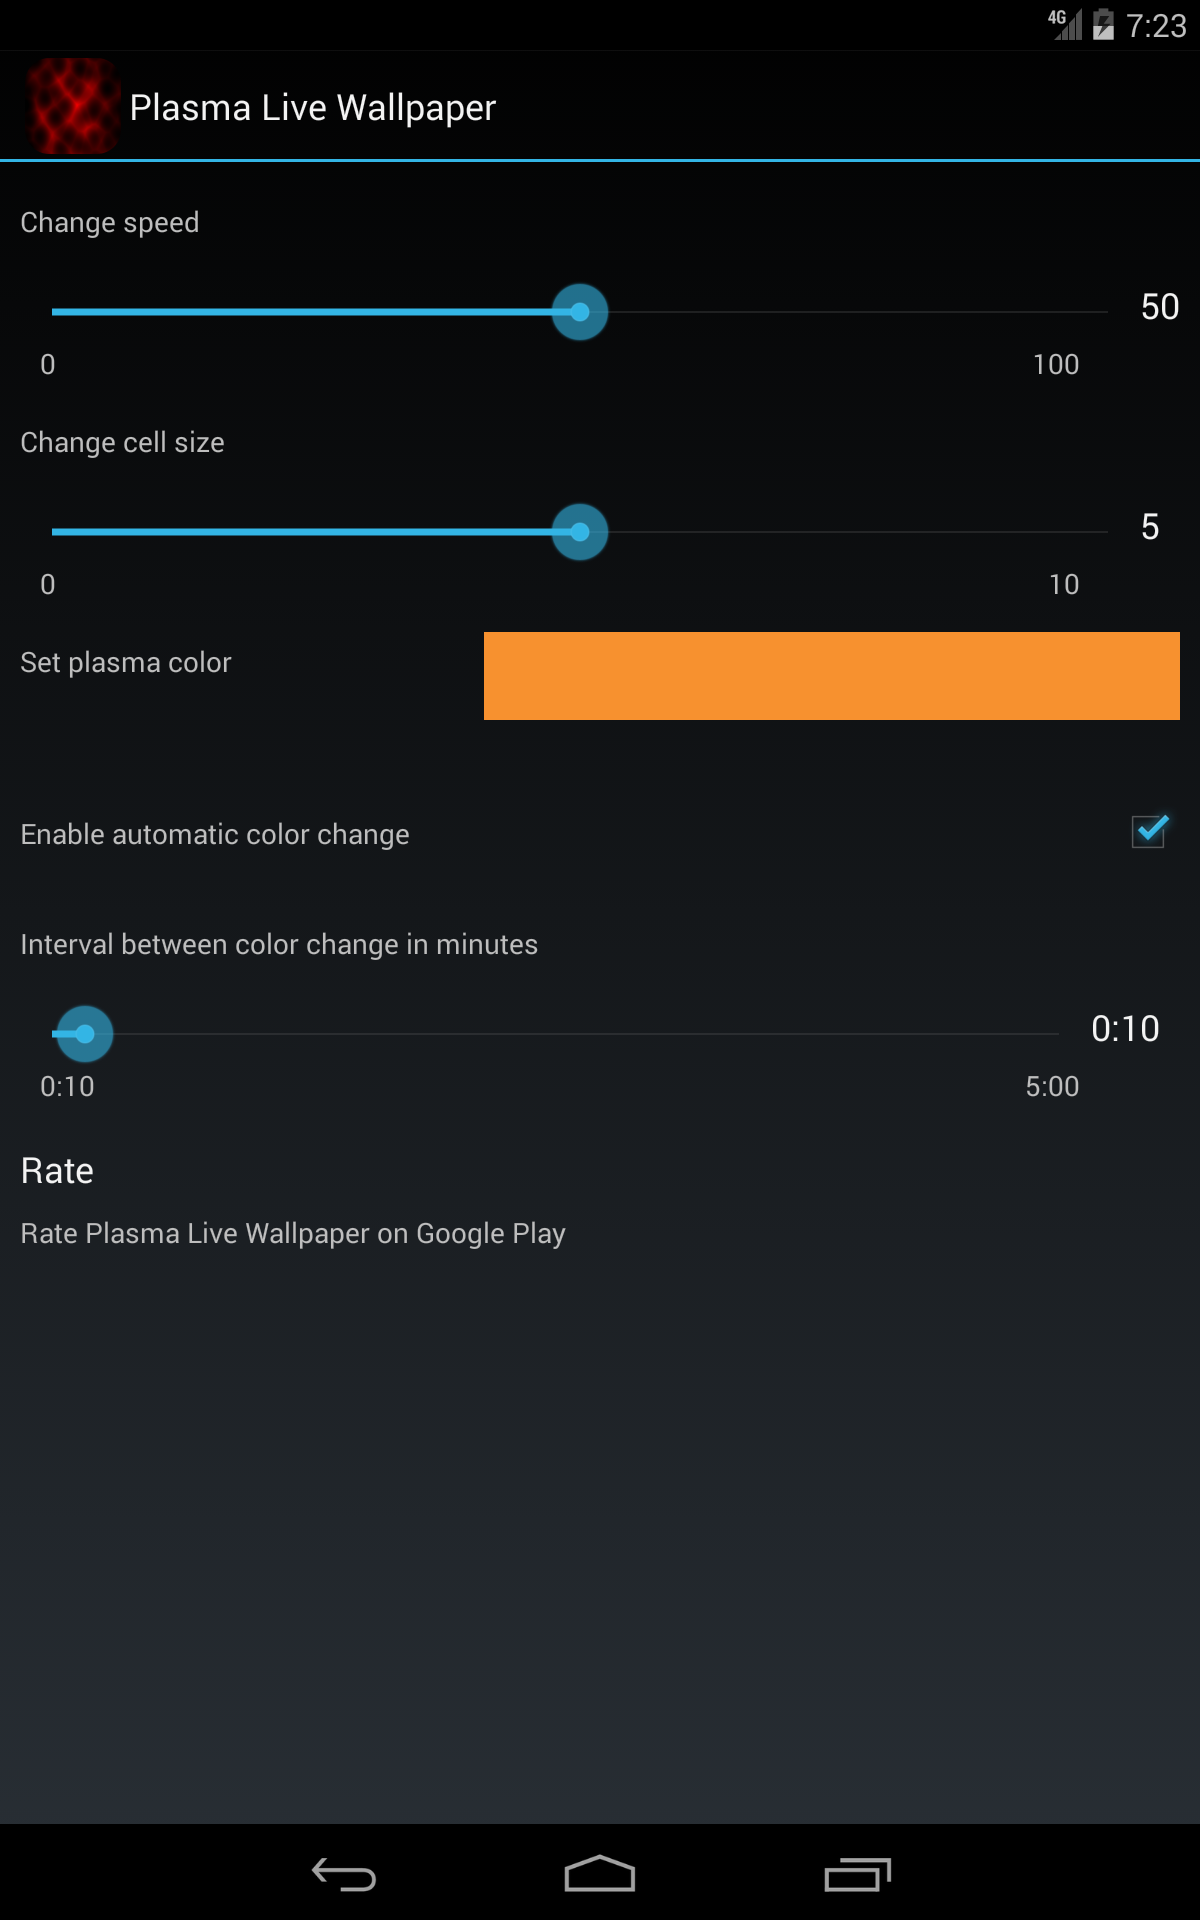Tap the 4G signal indicator

(x=1065, y=24)
